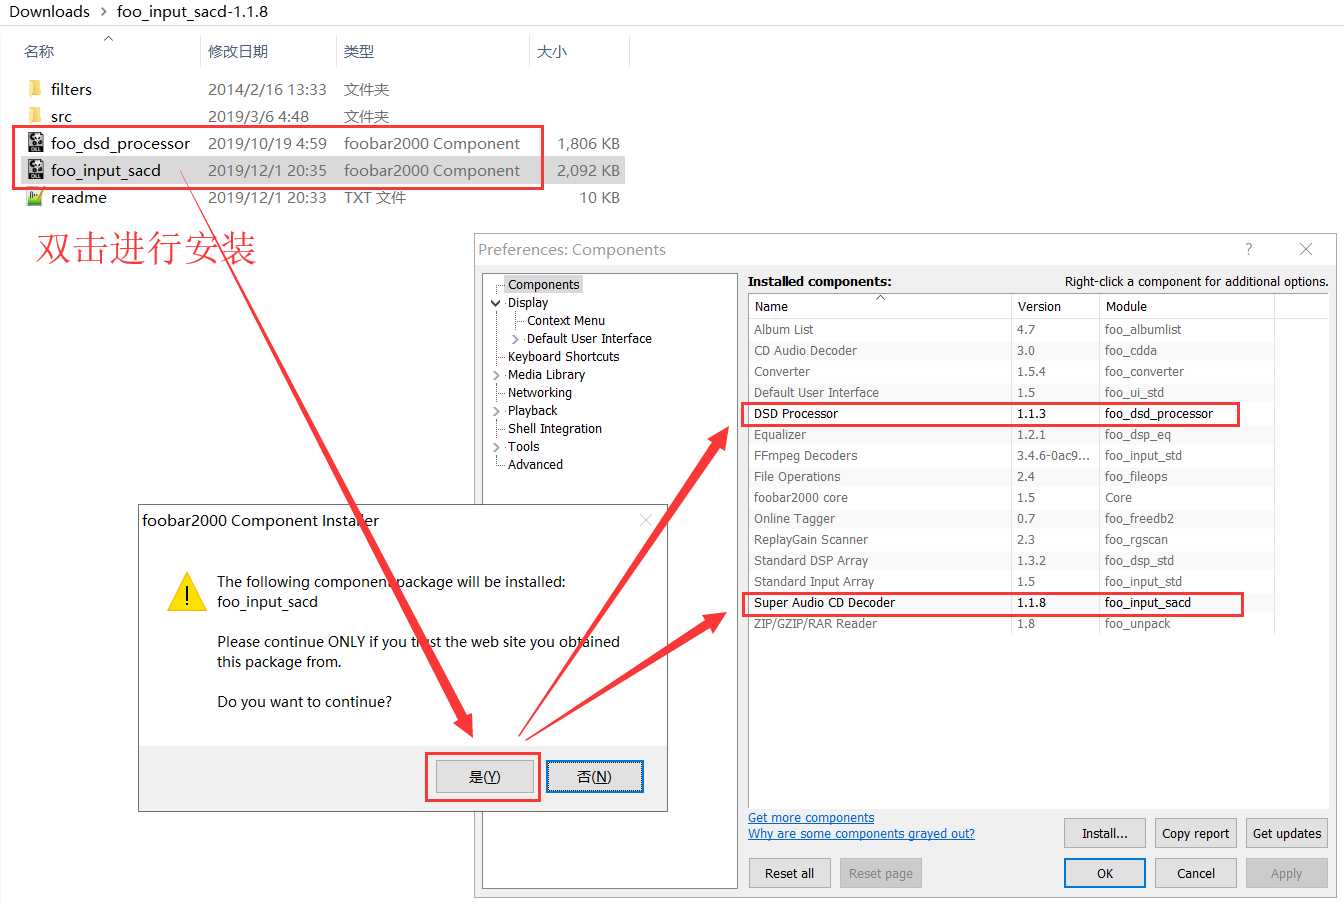Select Networking preferences page
Screen dimensions: 1344x905
(540, 393)
